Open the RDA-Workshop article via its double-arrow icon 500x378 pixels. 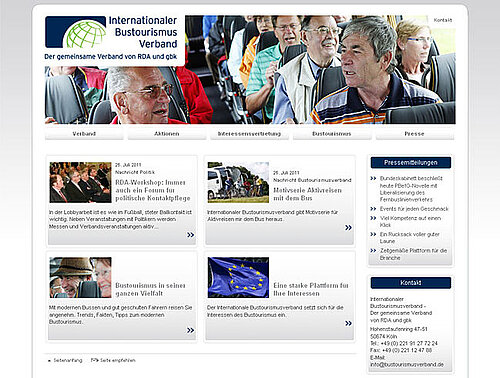pyautogui.click(x=190, y=235)
